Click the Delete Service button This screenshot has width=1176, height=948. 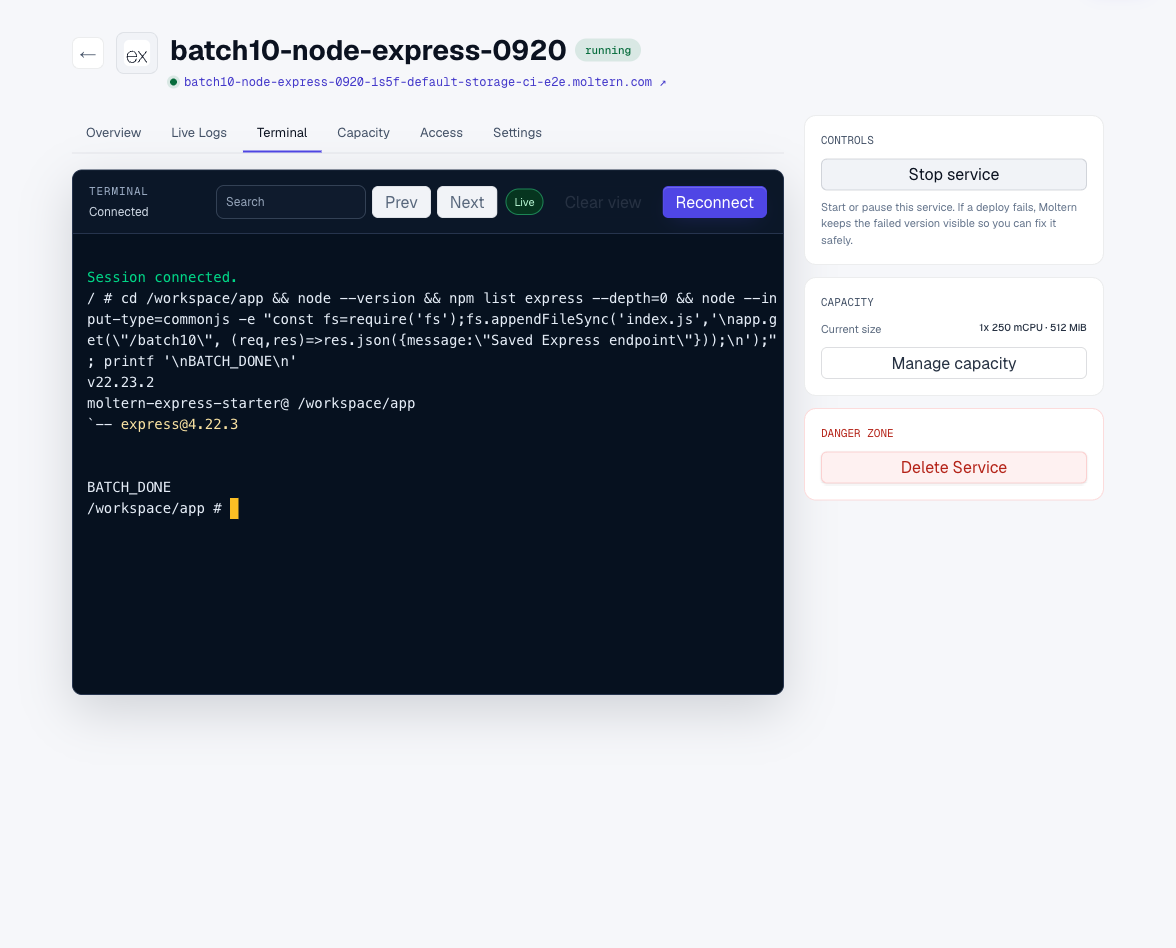click(953, 467)
